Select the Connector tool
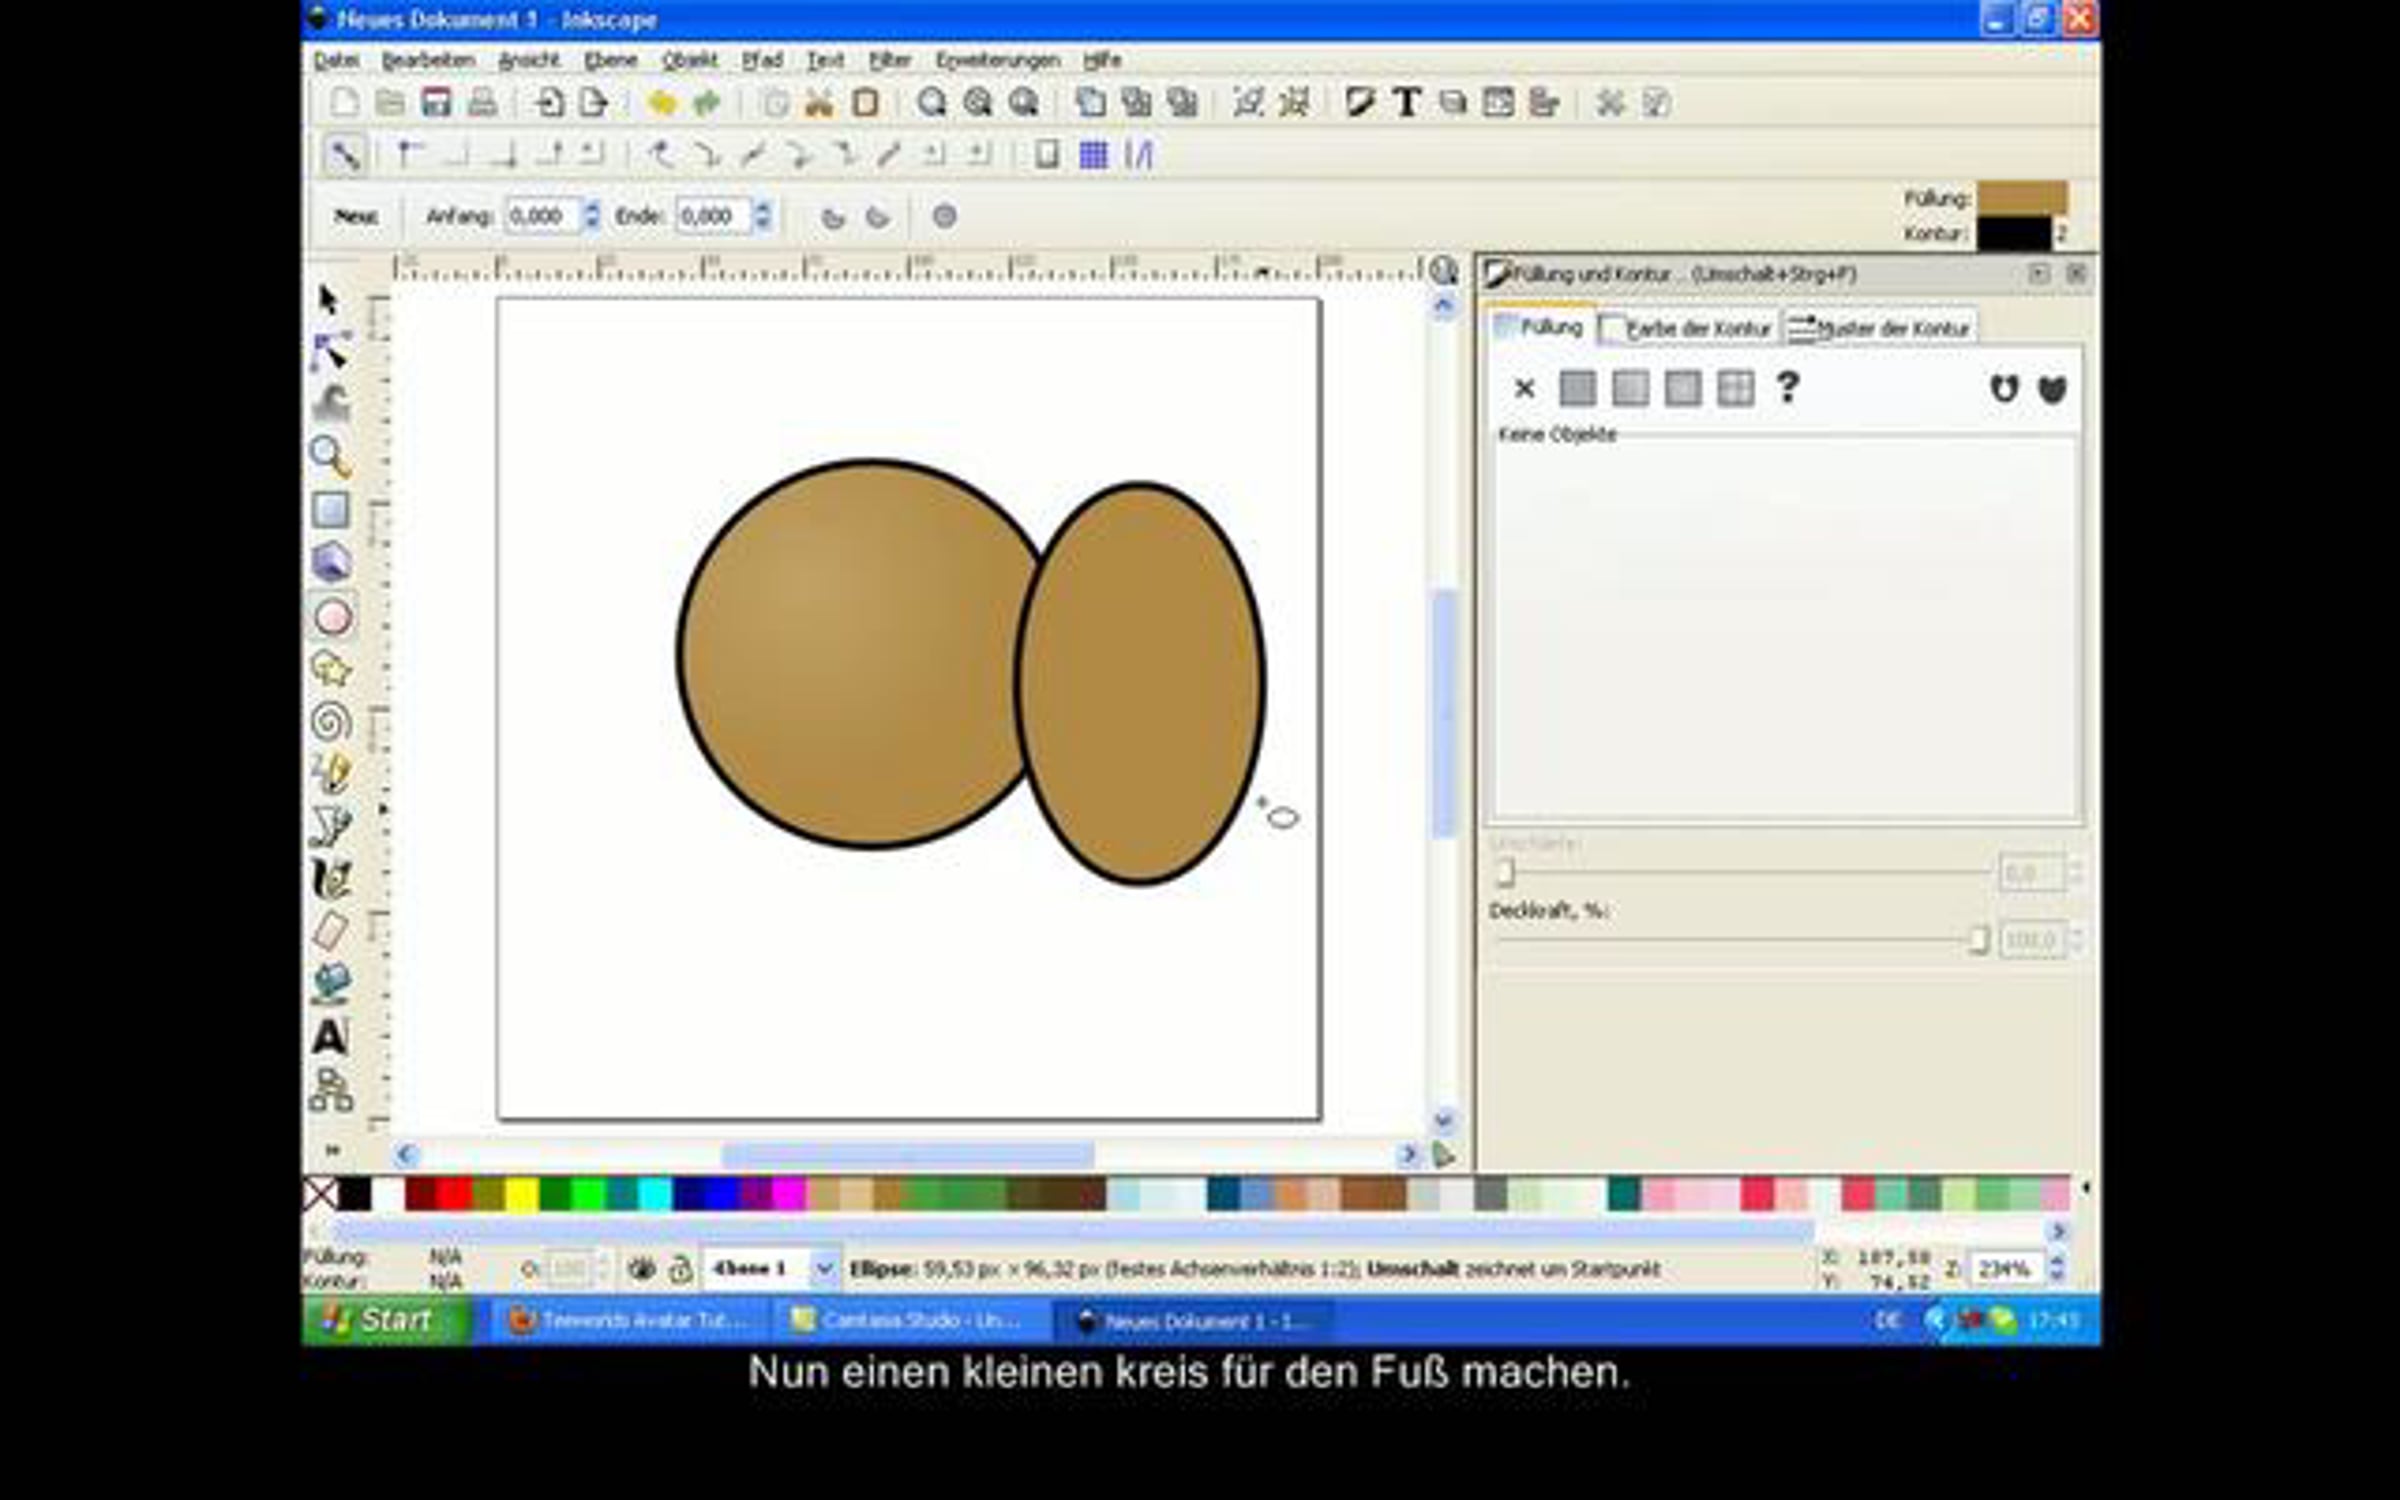 pyautogui.click(x=331, y=1090)
